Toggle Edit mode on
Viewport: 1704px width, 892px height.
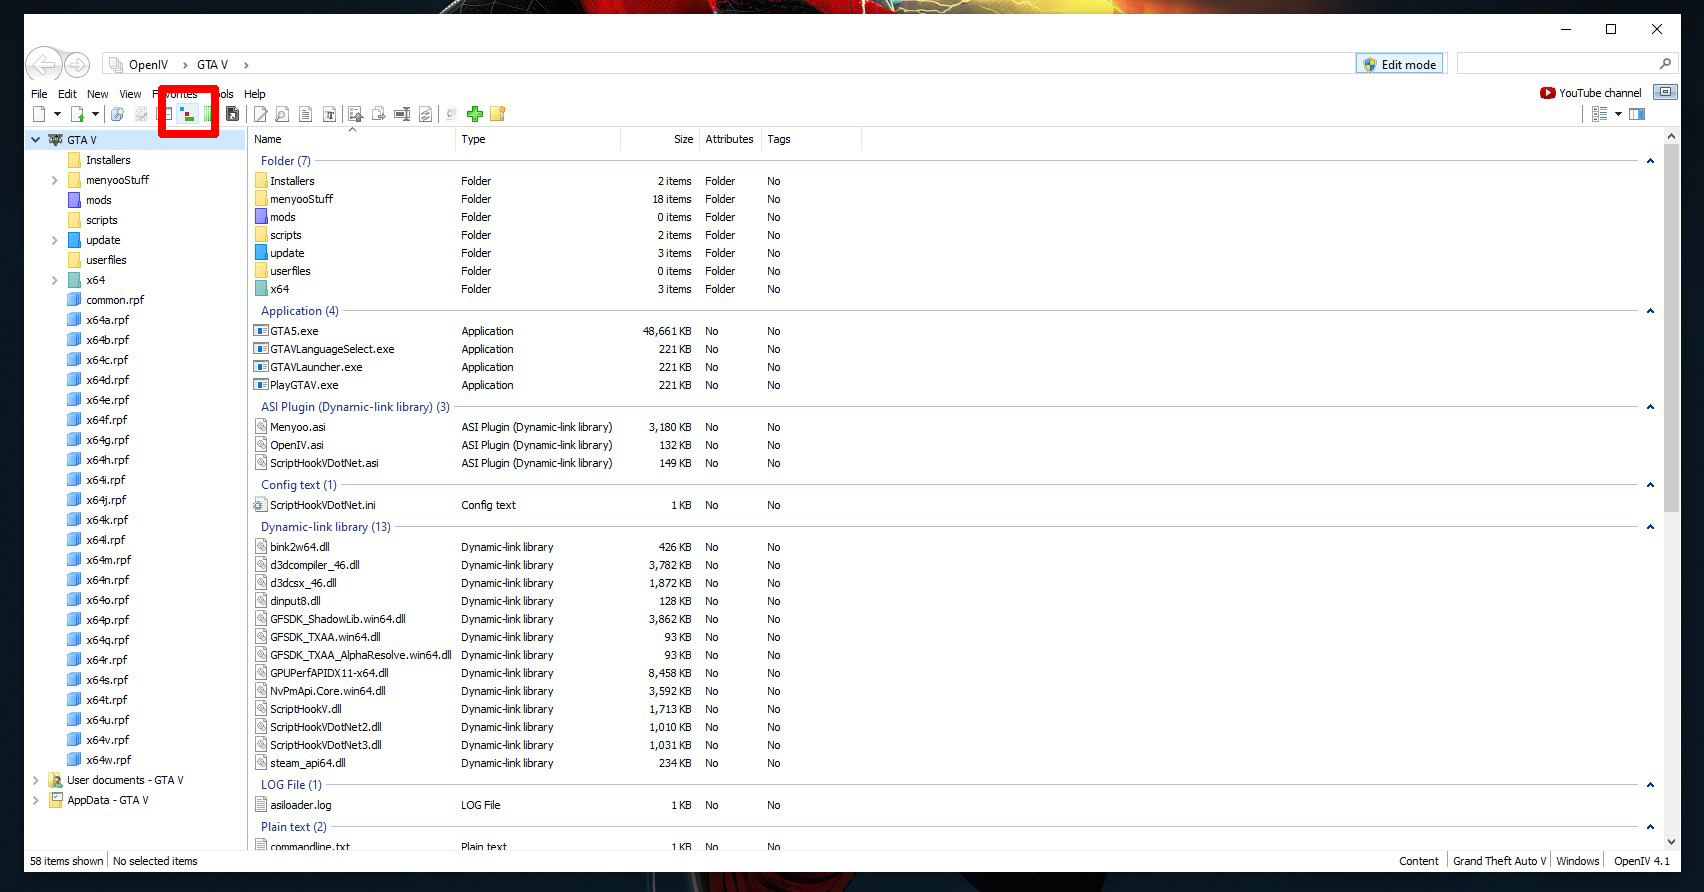(1399, 64)
